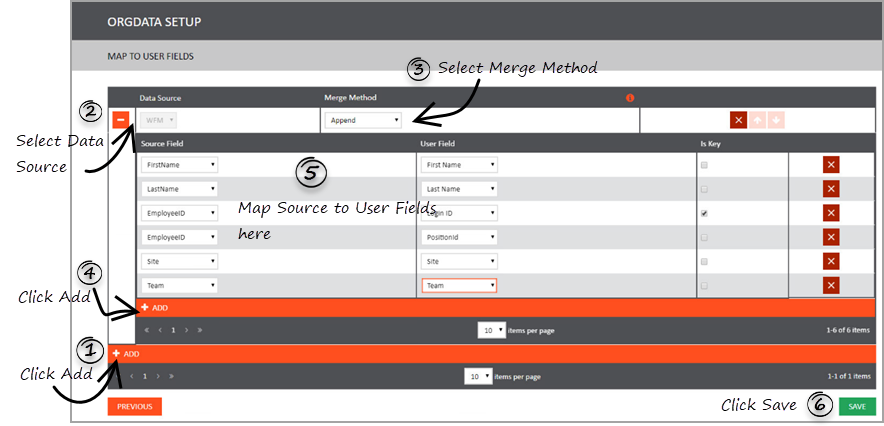Image resolution: width=884 pixels, height=426 pixels.
Task: Enable Is Key for Site row
Action: pos(705,261)
